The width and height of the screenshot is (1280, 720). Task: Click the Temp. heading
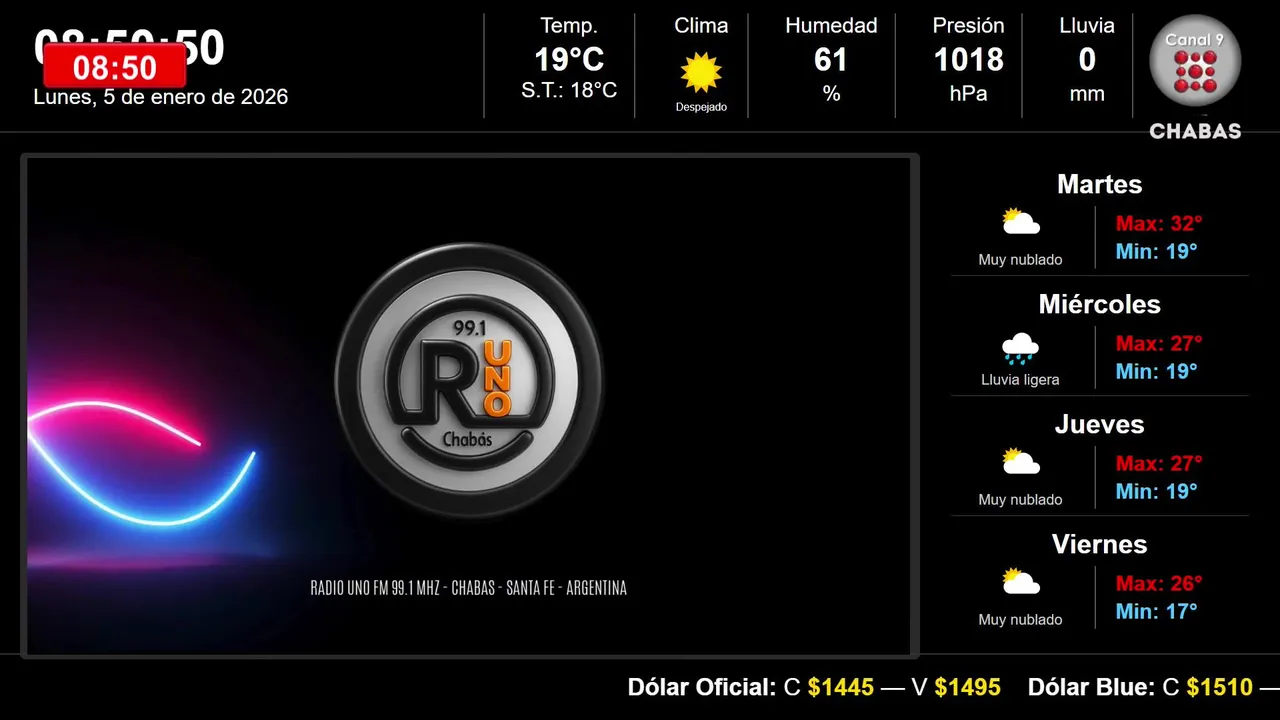coord(569,26)
